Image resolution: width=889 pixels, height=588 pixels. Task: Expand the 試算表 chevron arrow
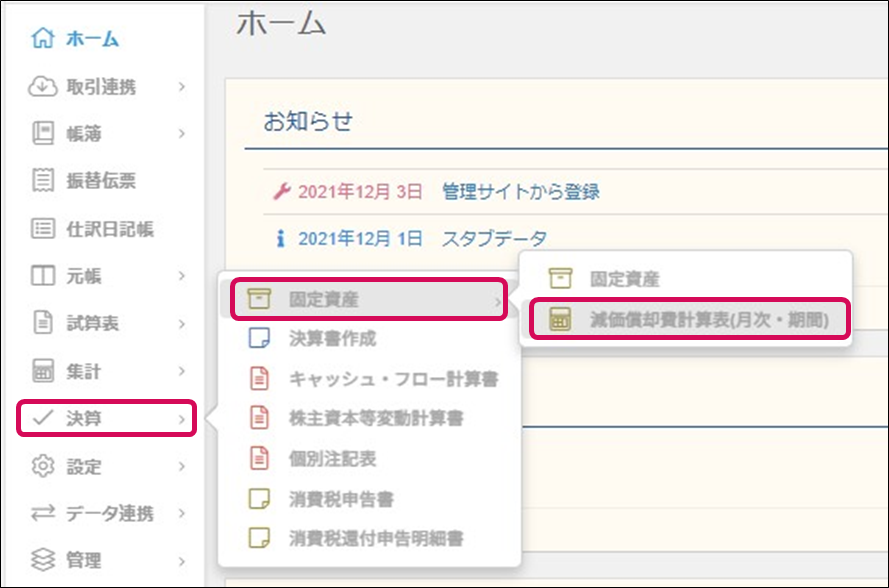click(181, 324)
